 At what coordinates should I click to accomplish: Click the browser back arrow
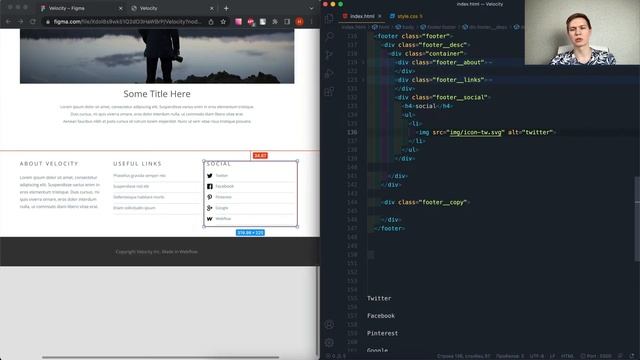click(x=9, y=21)
